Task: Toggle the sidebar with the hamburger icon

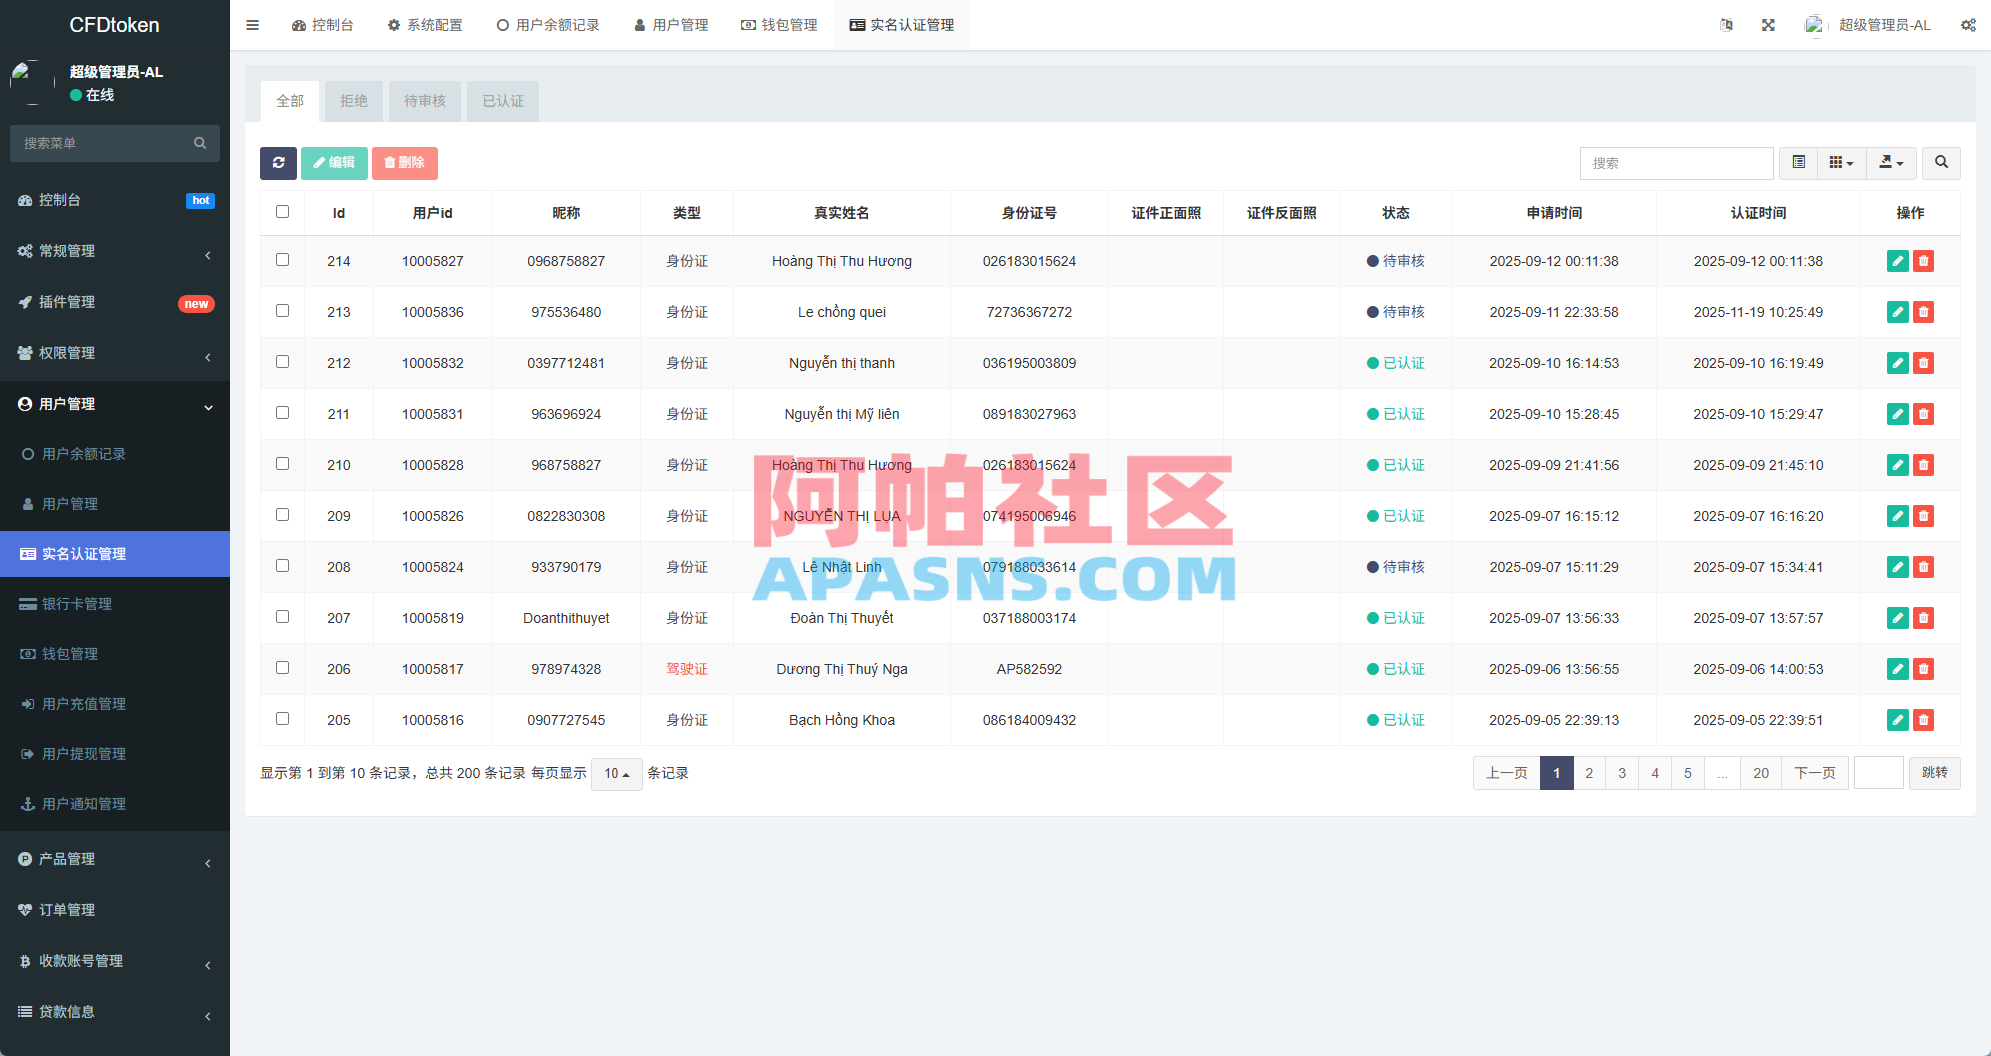Action: tap(252, 25)
